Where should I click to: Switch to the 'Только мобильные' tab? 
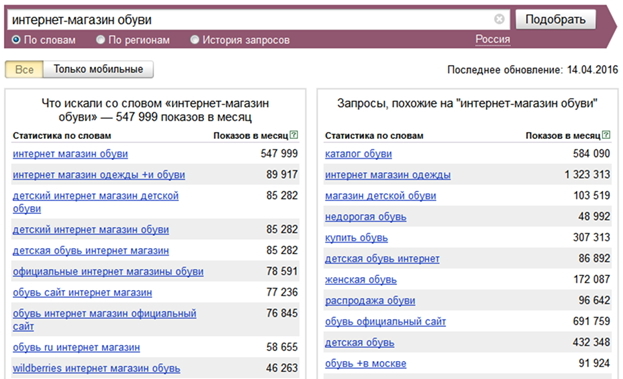click(98, 70)
